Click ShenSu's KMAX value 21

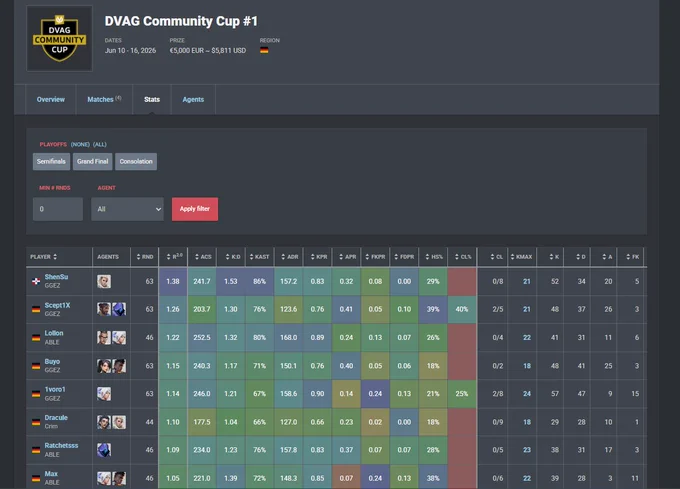pos(526,281)
